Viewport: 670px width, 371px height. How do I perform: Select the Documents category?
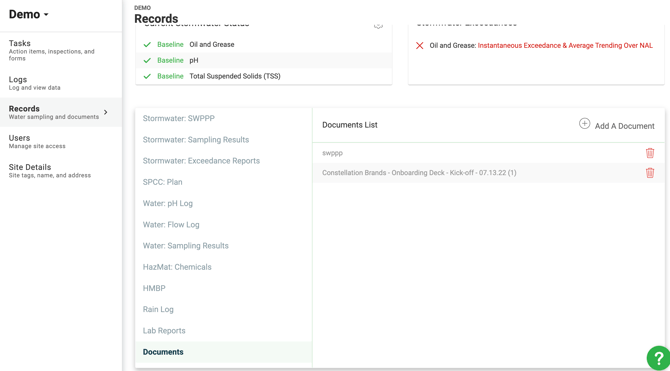pos(223,352)
